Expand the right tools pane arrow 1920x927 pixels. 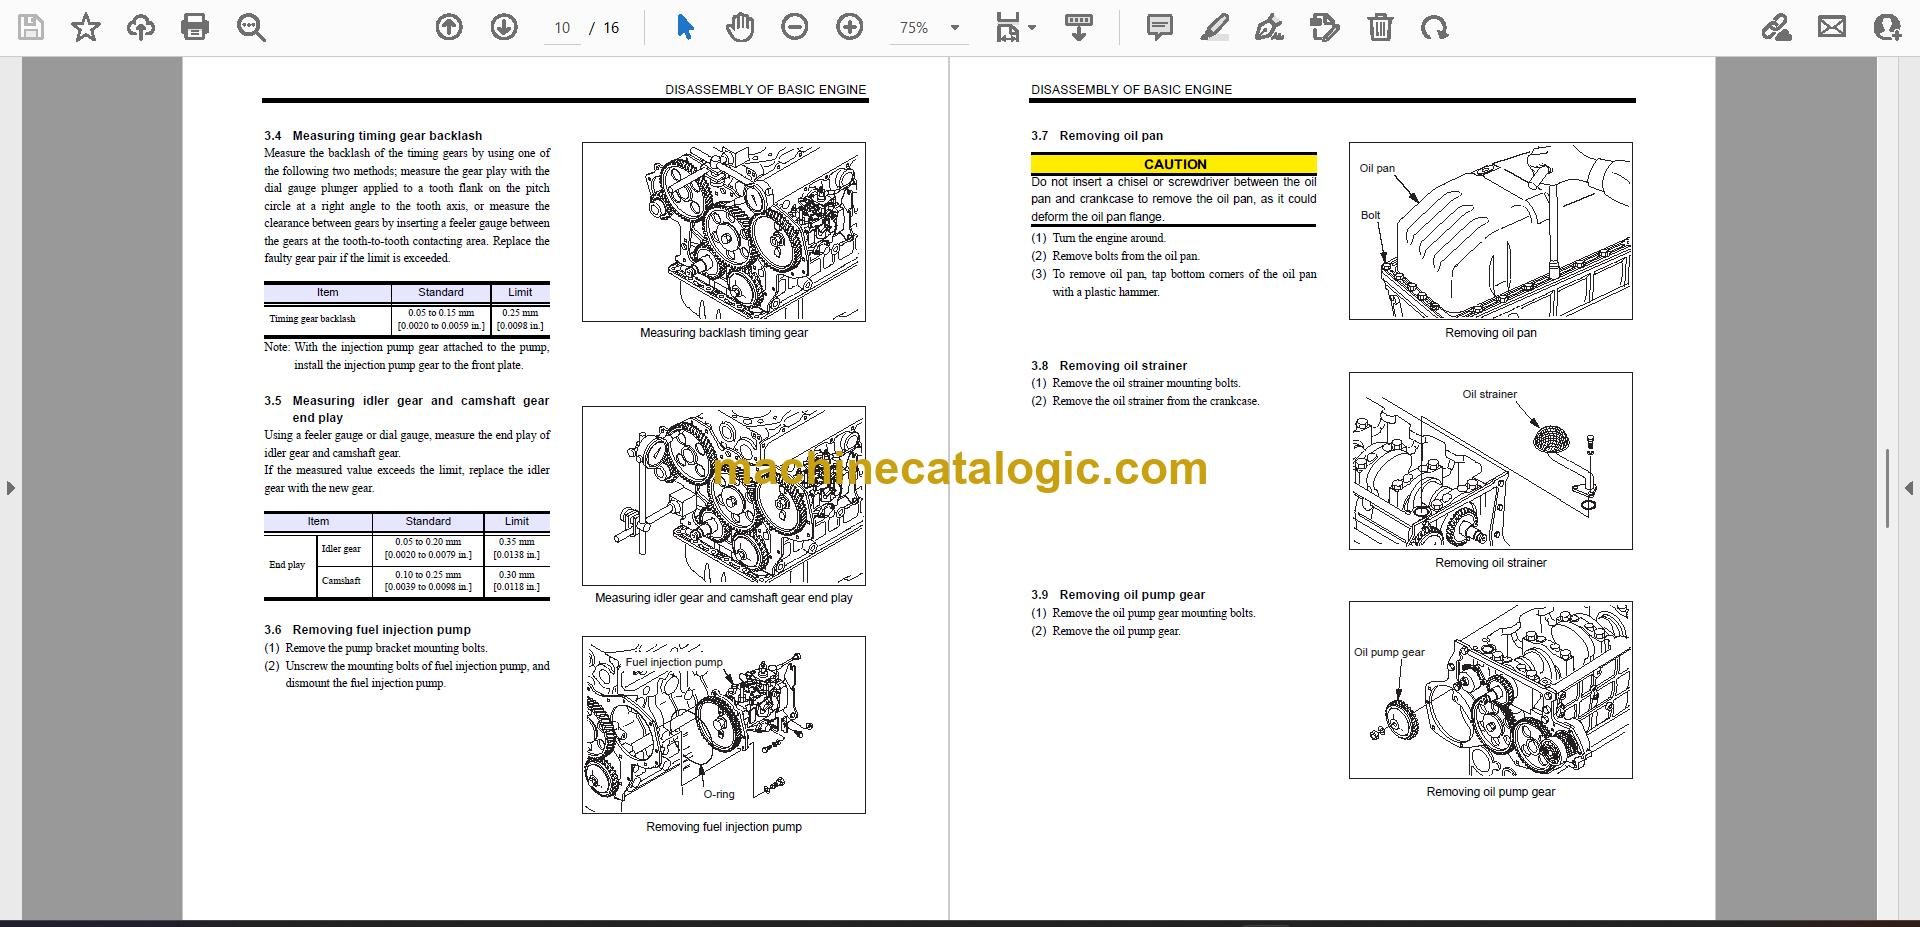point(1909,488)
